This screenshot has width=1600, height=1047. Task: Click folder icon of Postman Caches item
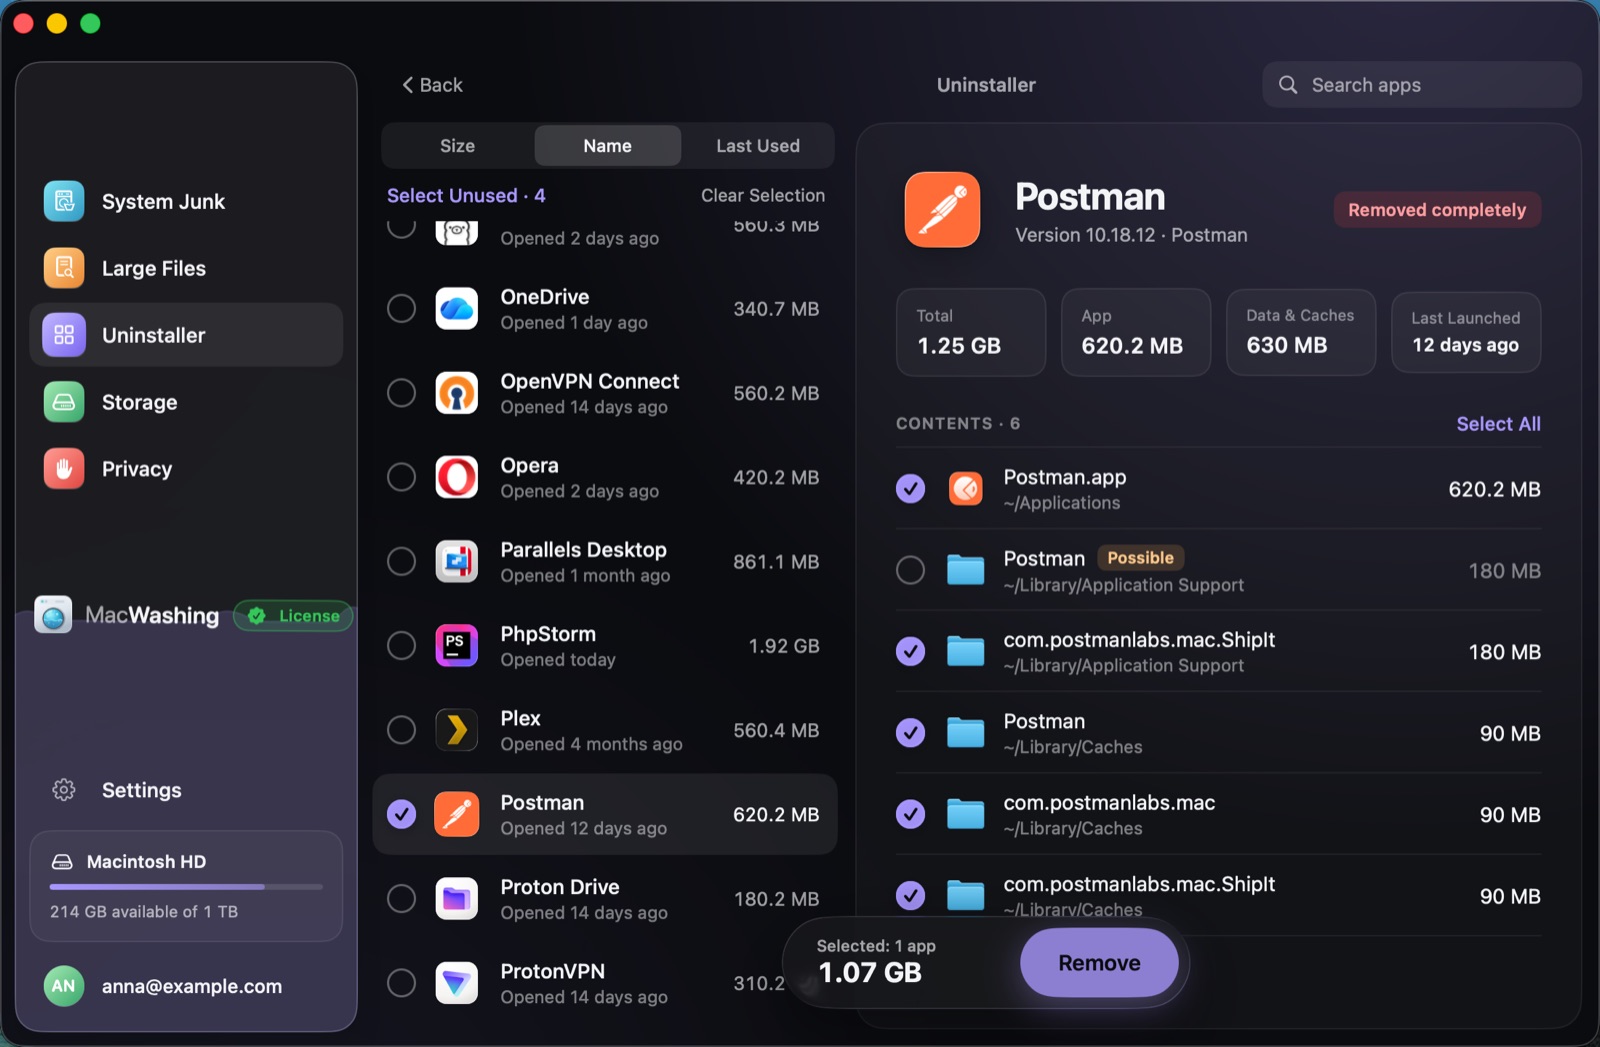click(x=966, y=733)
